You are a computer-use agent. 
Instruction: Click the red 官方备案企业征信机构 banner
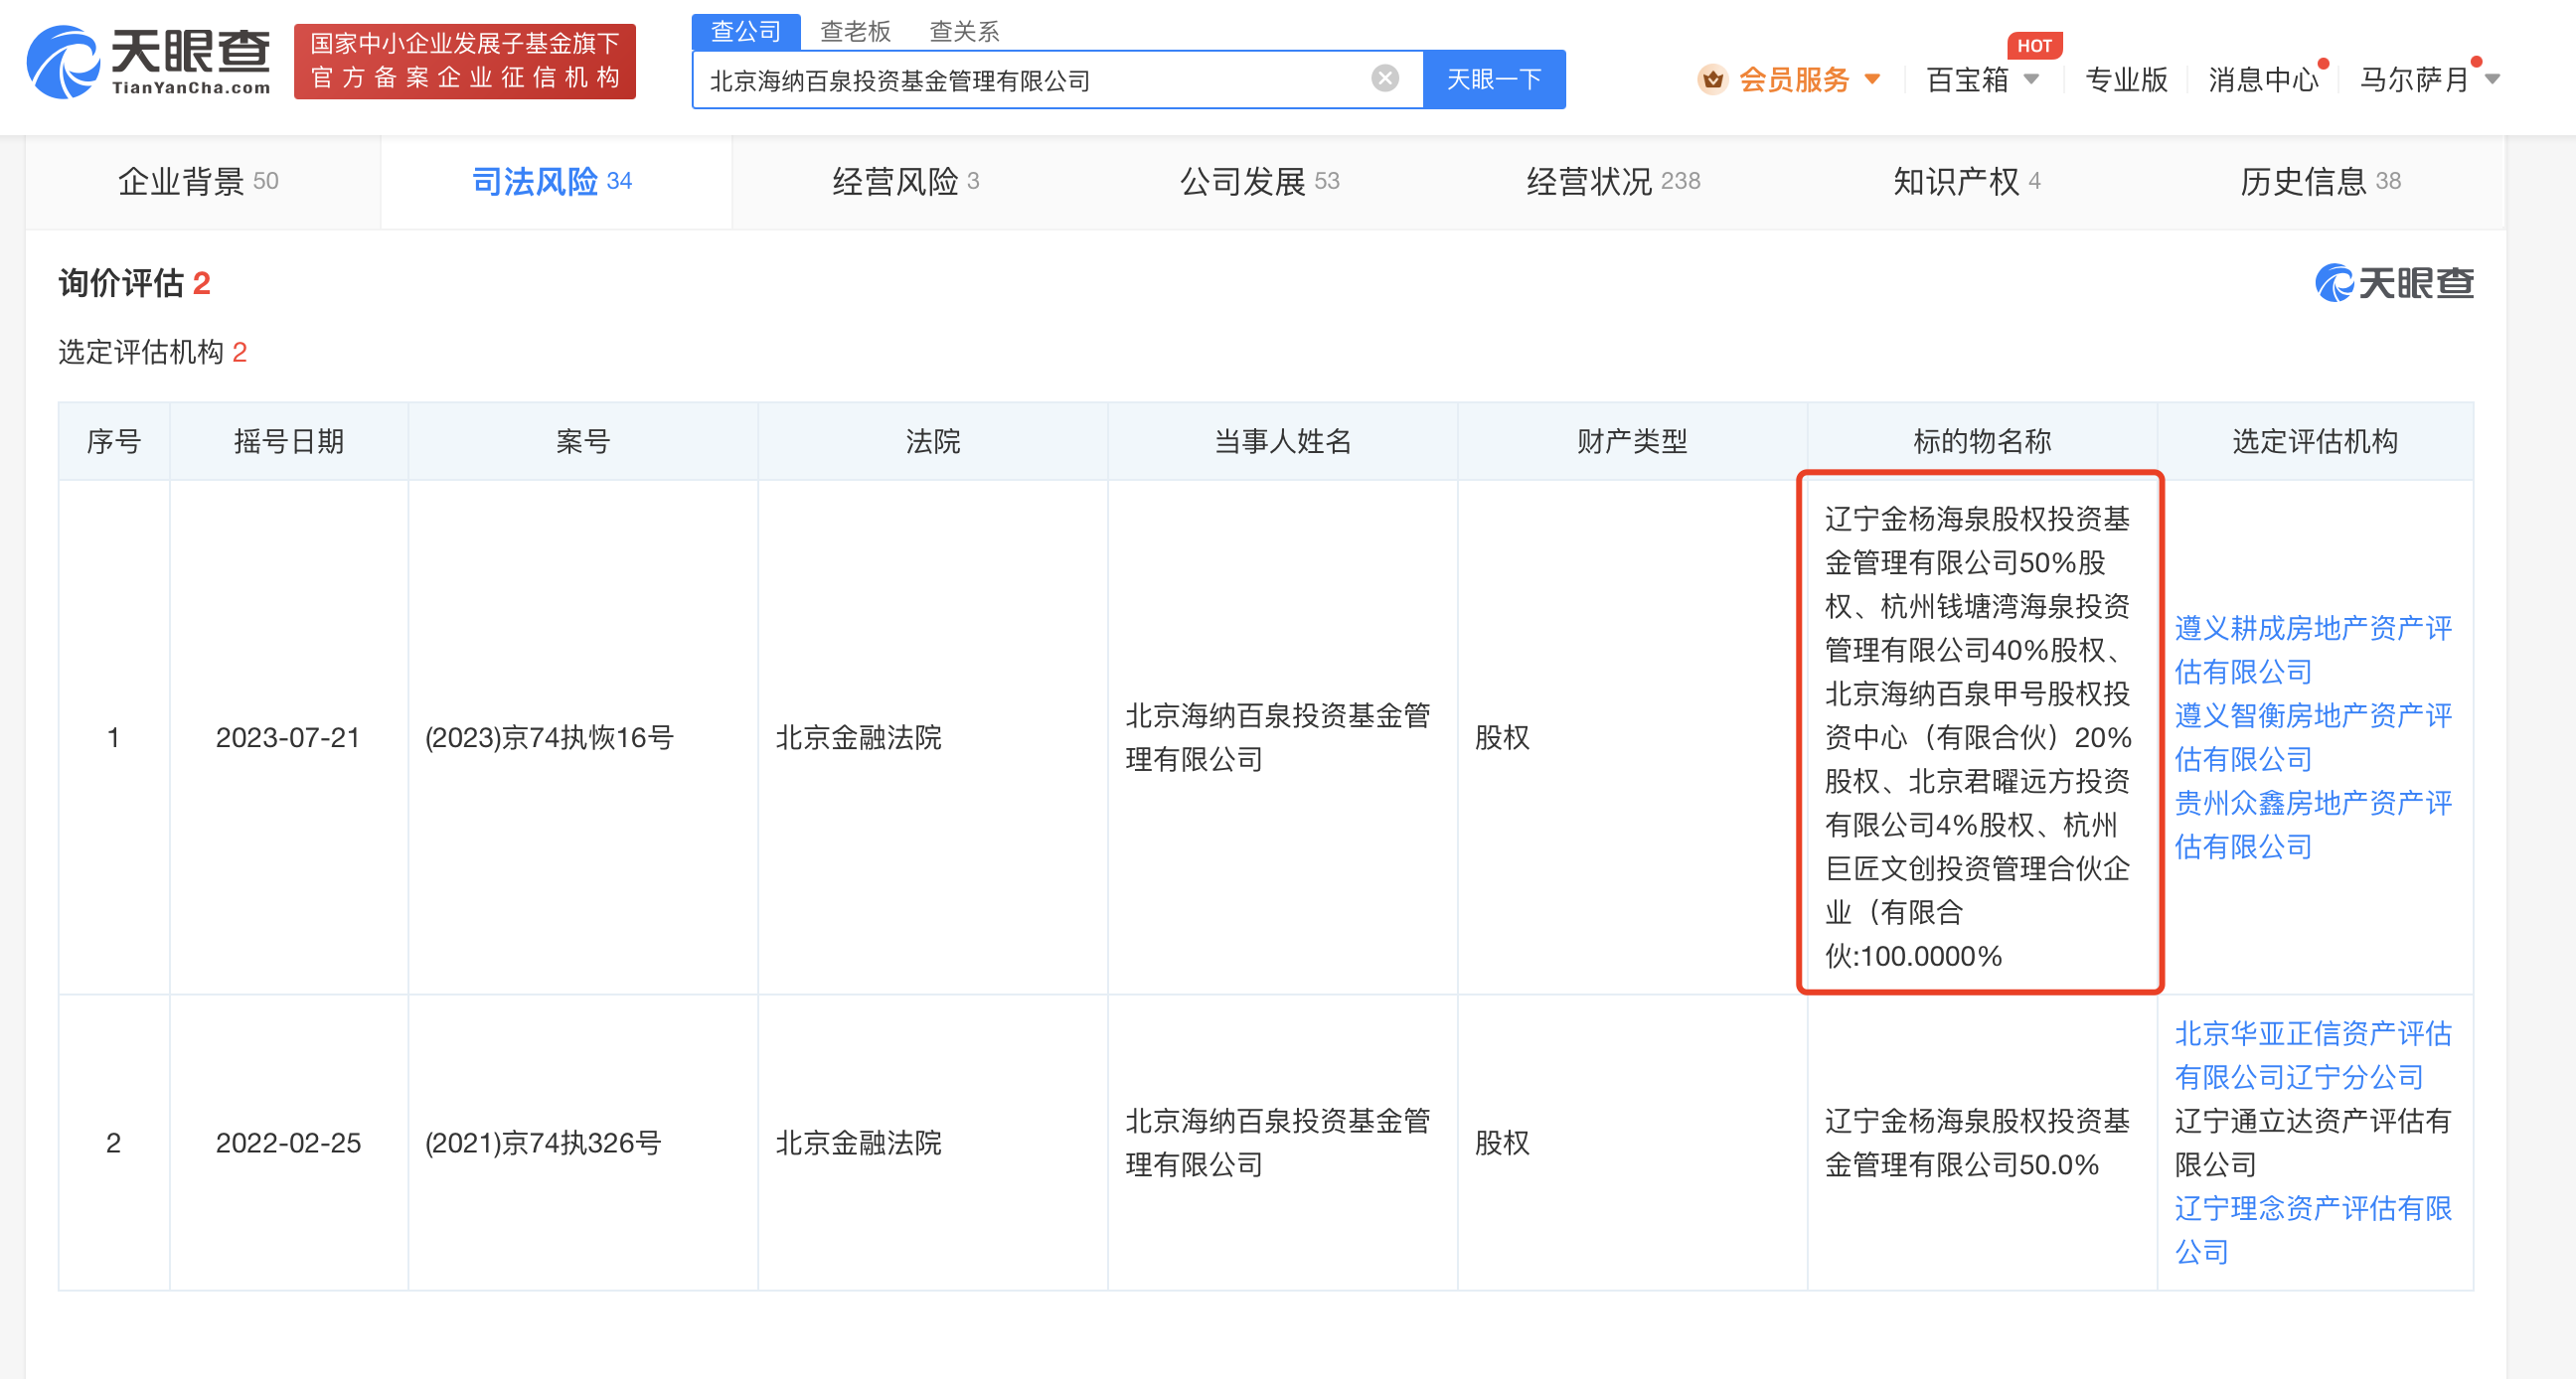[465, 62]
